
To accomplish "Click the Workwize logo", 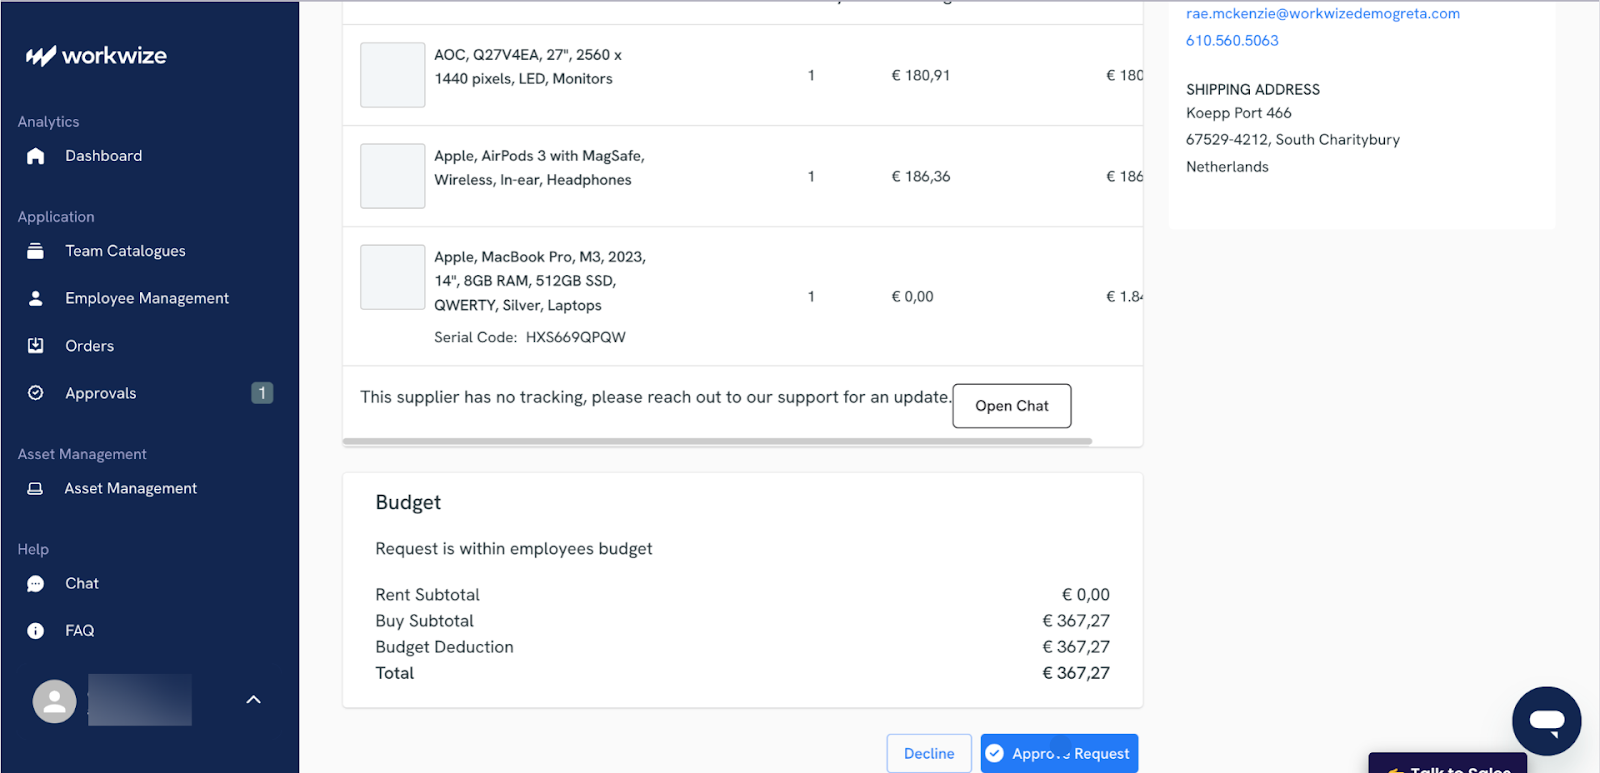I will click(x=96, y=56).
